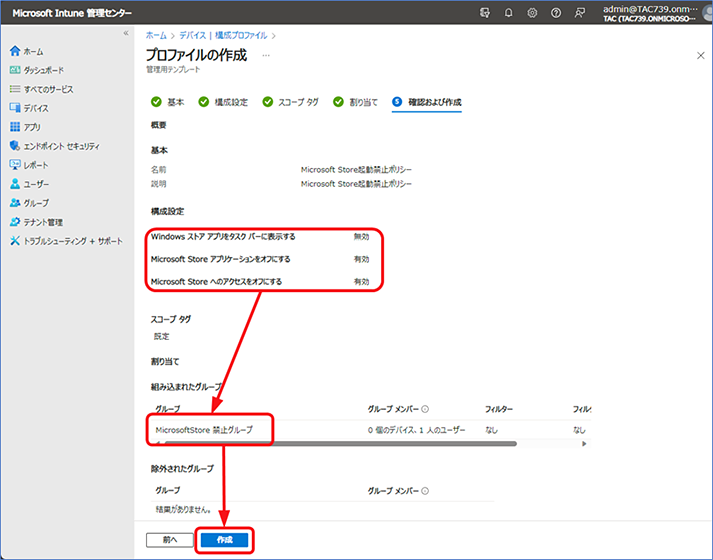Click the MicrosoftStore 禁止グループ row
Viewport: 713px width, 560px height.
pos(371,430)
